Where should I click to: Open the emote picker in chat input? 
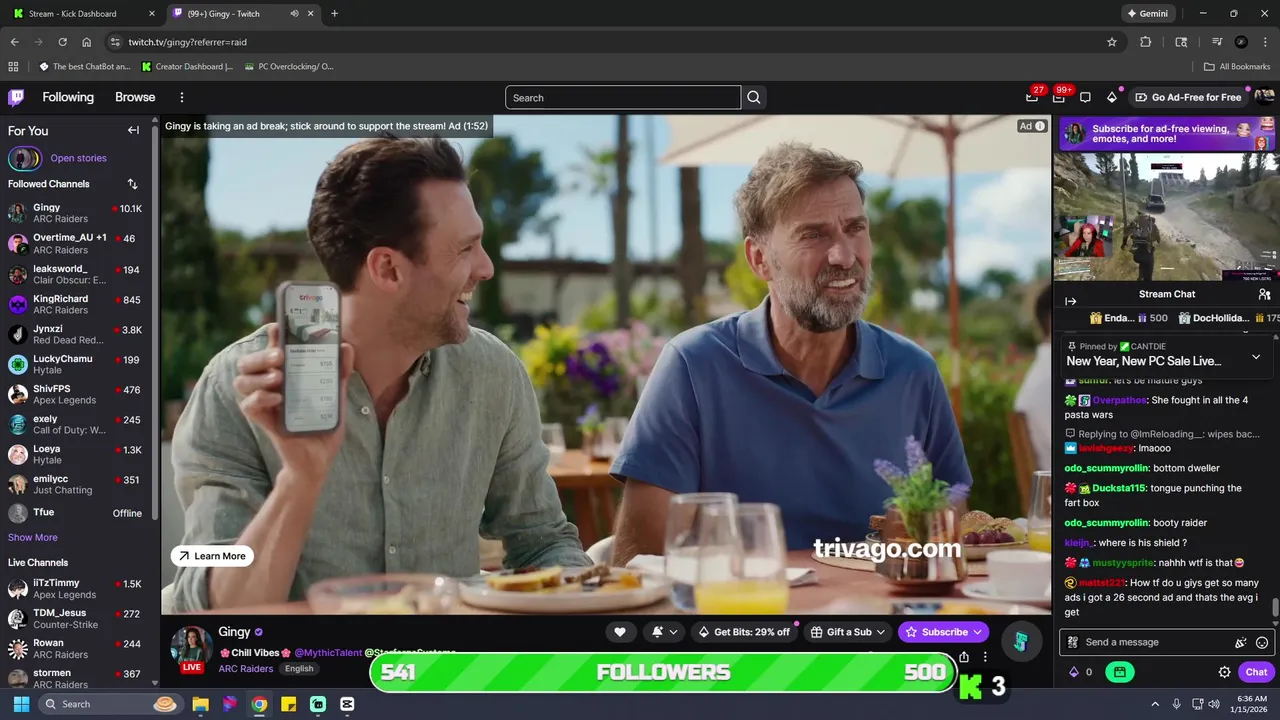pos(1262,642)
